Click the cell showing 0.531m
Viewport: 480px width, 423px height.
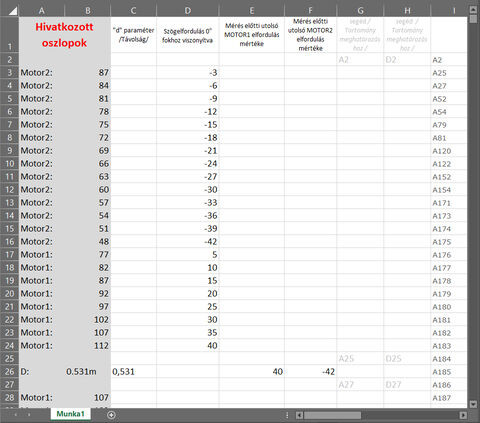[x=88, y=372]
